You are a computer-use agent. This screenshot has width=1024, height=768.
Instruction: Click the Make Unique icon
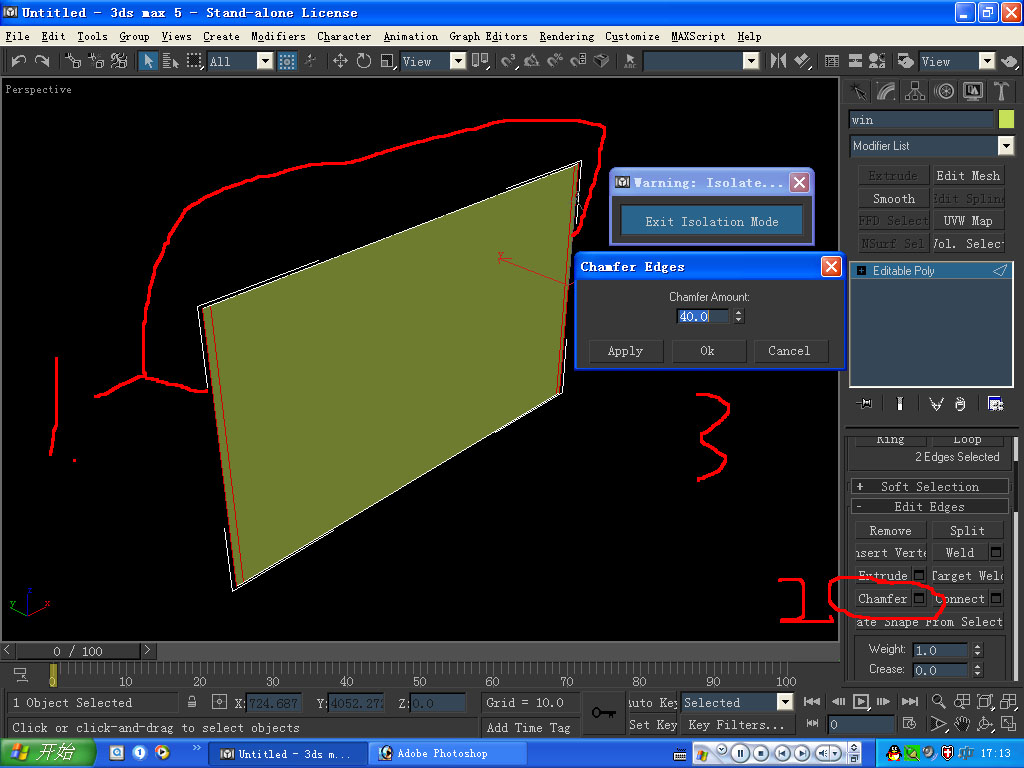click(936, 404)
